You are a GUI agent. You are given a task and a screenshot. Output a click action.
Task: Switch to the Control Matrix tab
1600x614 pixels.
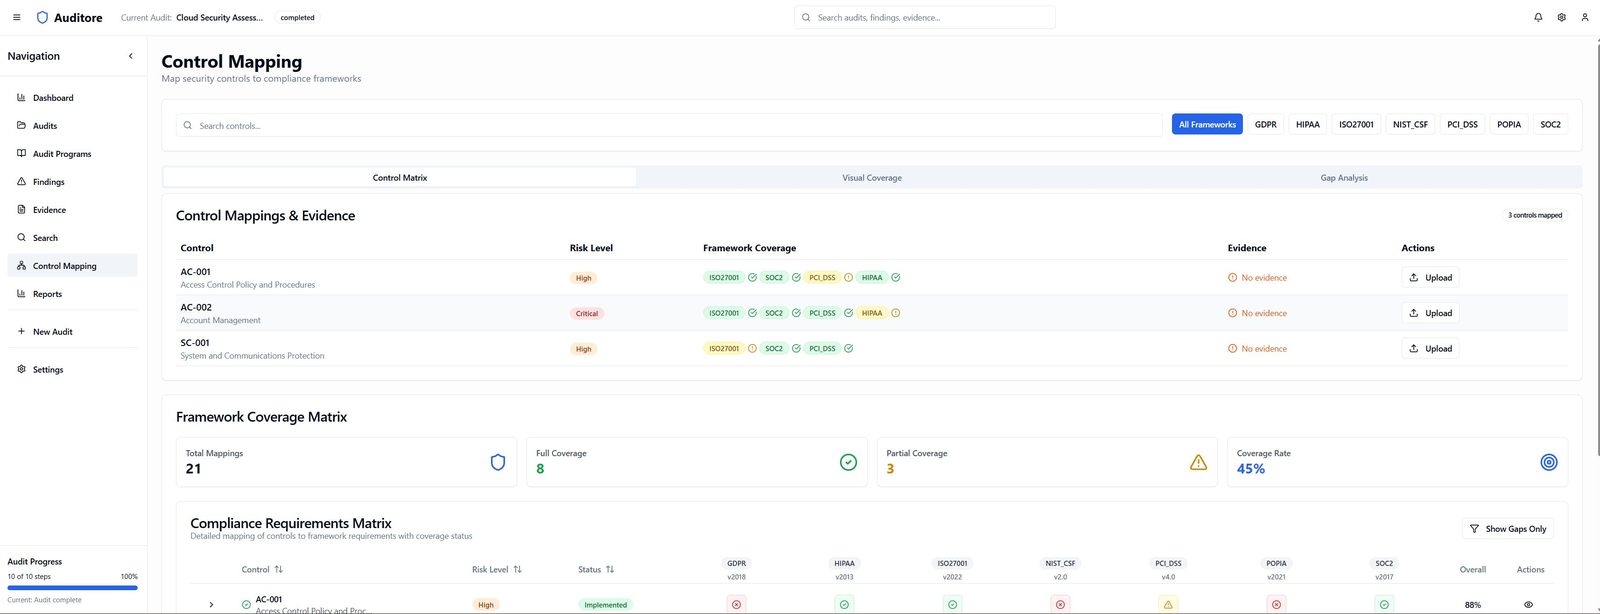(400, 178)
